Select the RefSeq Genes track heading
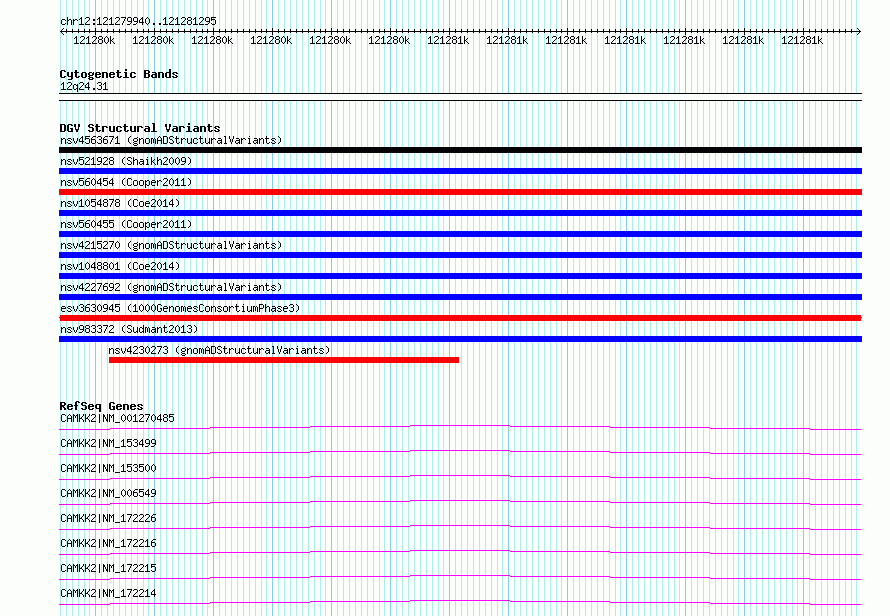 [101, 406]
